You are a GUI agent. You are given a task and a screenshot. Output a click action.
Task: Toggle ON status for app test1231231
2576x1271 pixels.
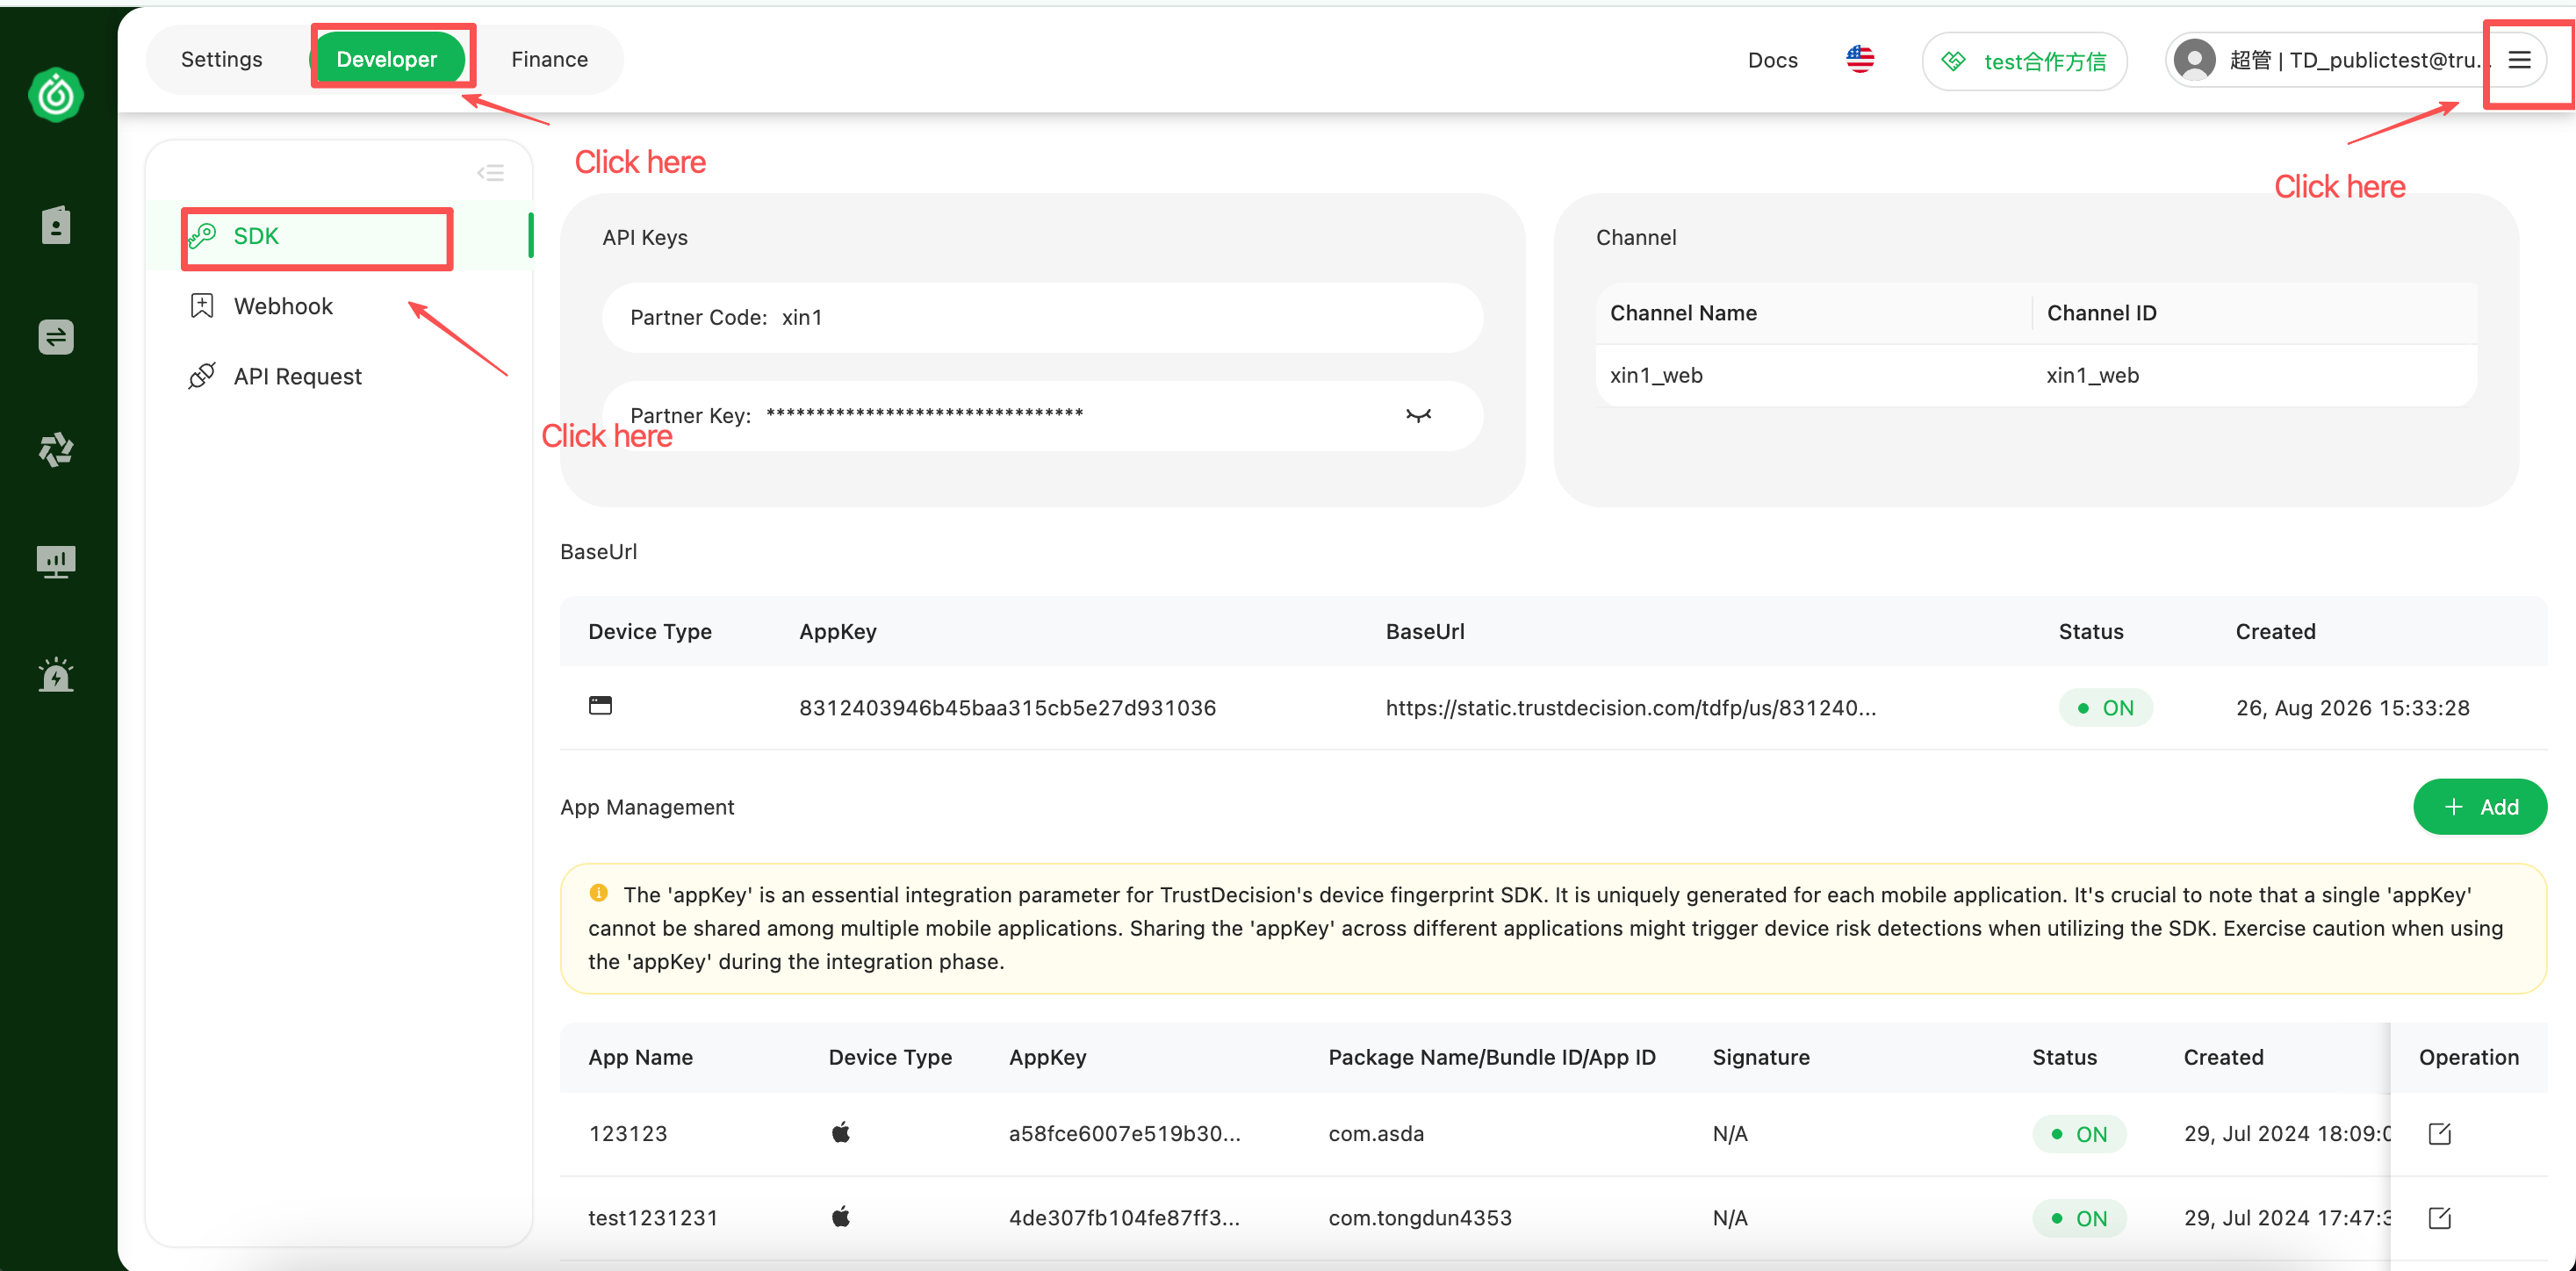click(2079, 1217)
